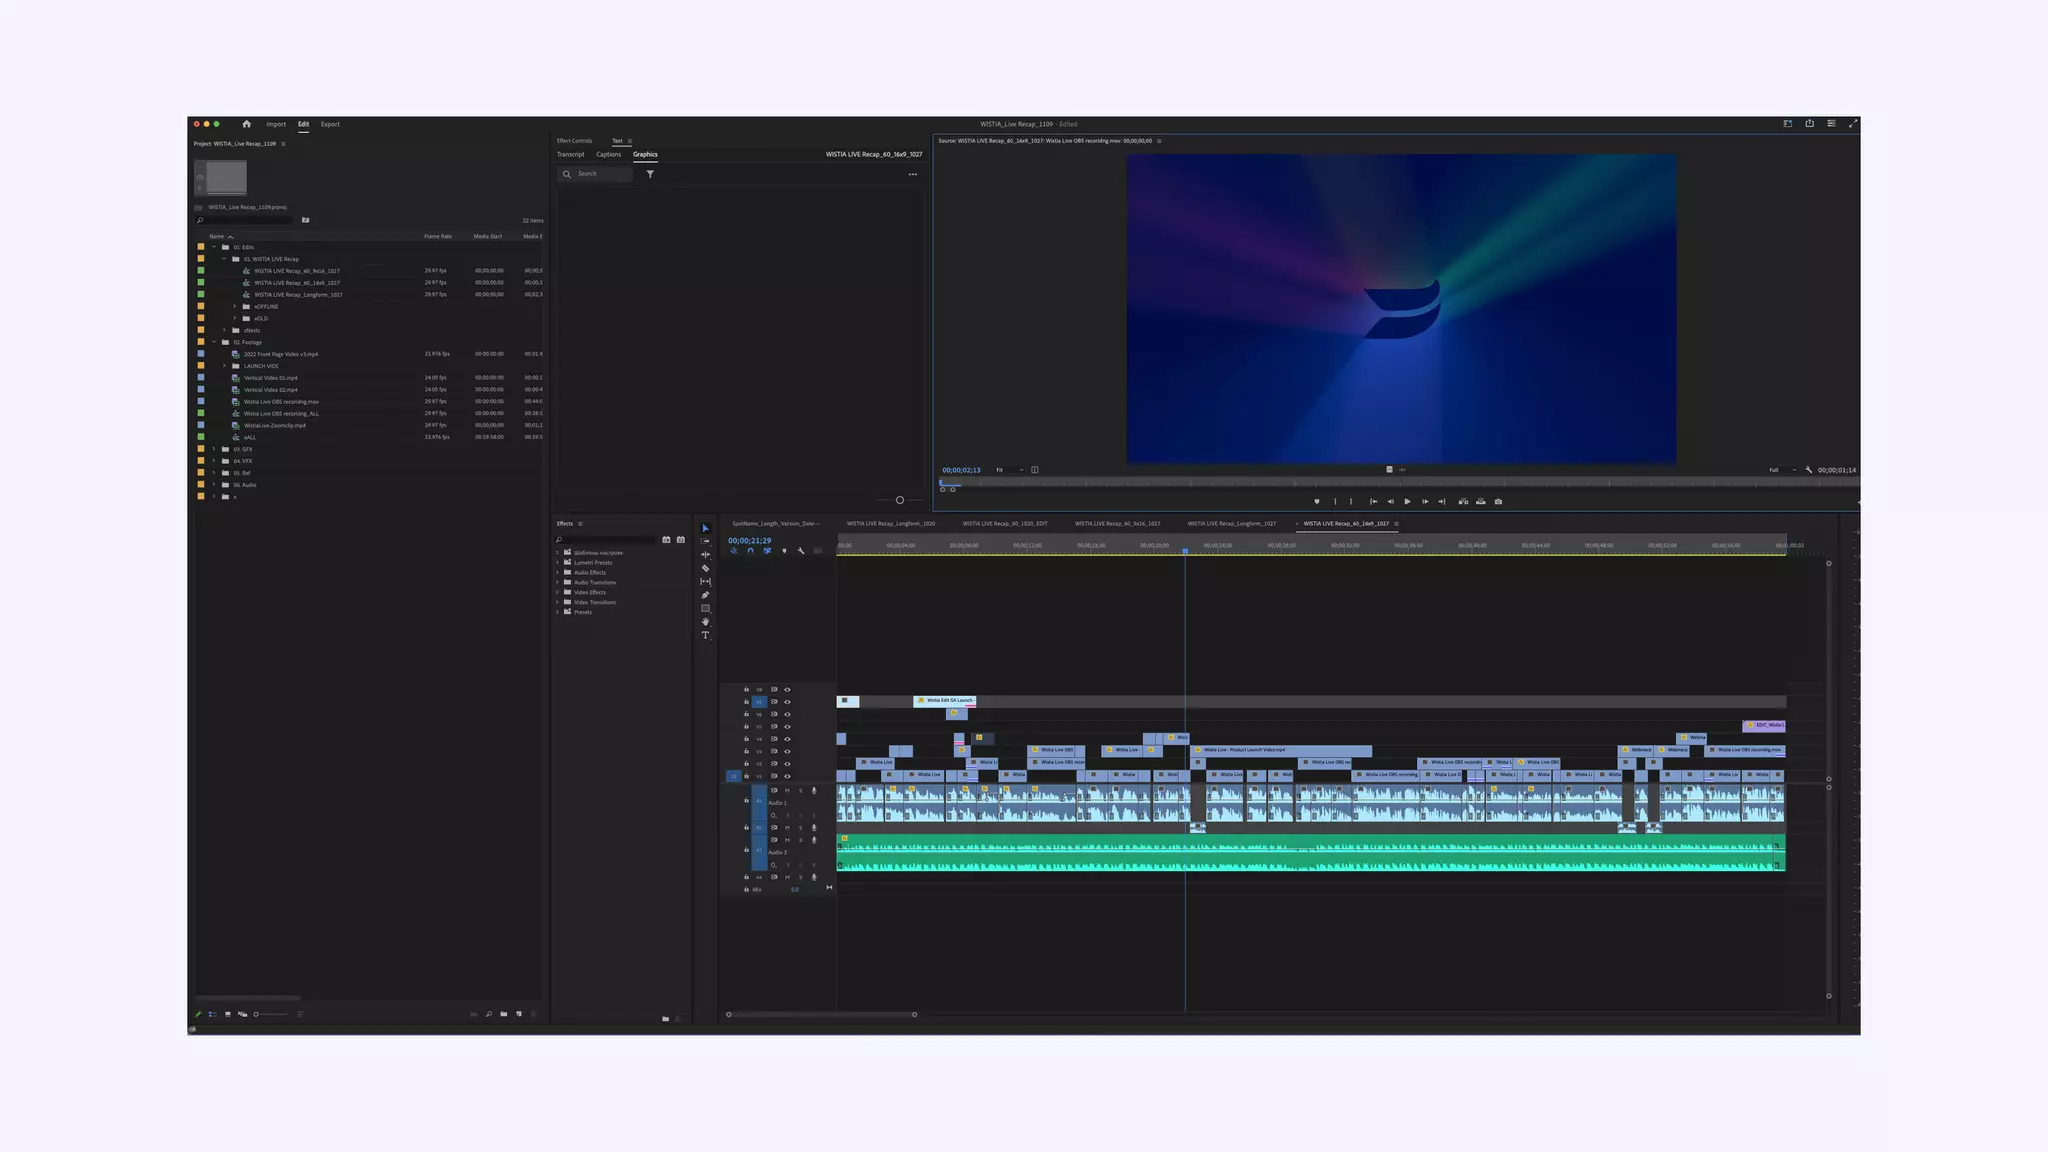
Task: Switch to the Captions tab
Action: (x=608, y=155)
